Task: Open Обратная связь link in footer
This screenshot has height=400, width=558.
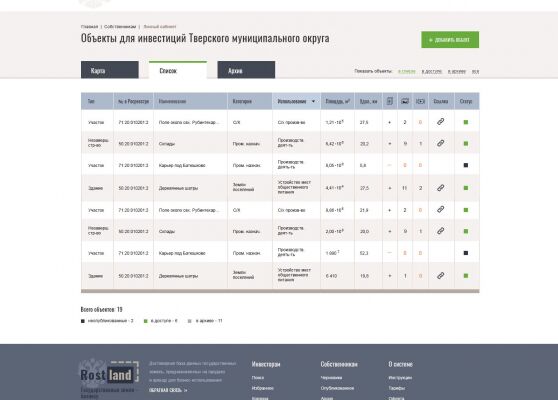Action: click(x=168, y=390)
